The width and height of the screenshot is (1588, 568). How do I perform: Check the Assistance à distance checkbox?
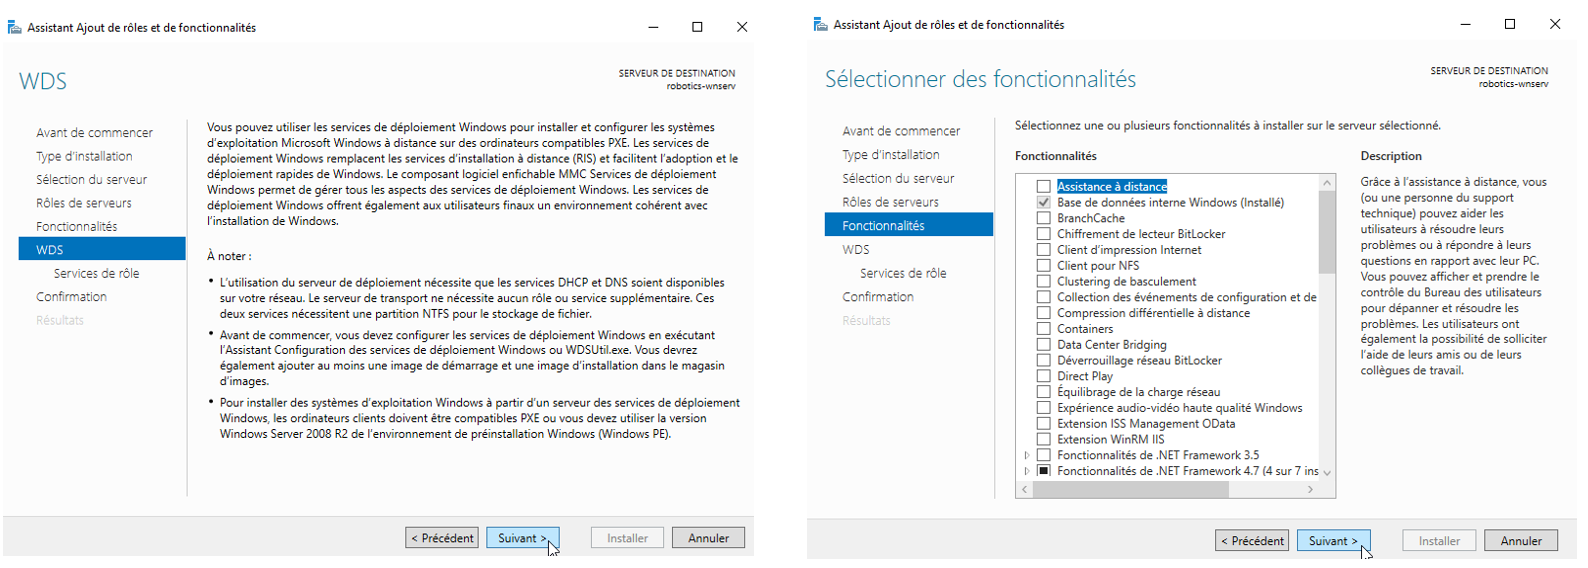(x=1043, y=187)
